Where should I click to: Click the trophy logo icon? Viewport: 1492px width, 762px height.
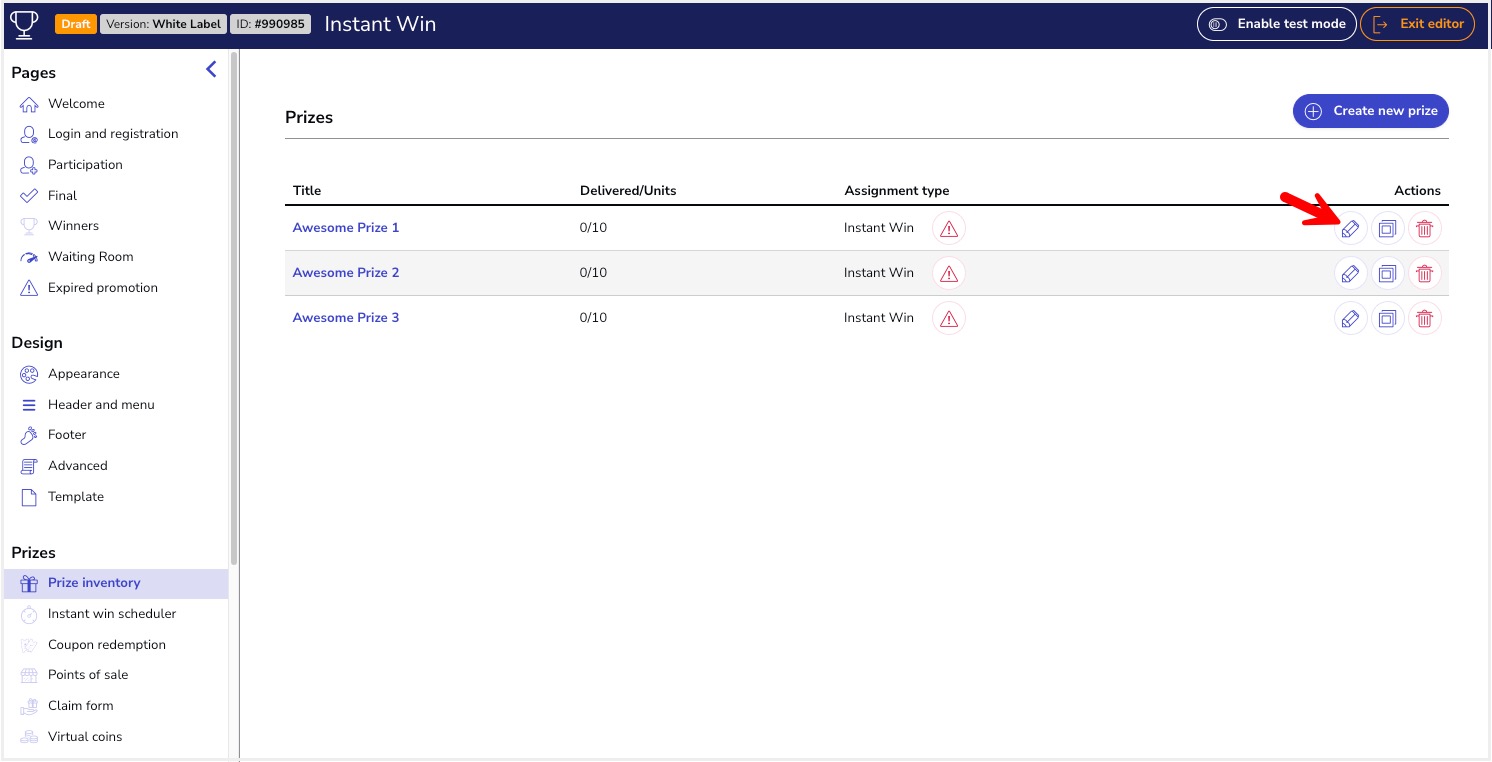pos(23,23)
